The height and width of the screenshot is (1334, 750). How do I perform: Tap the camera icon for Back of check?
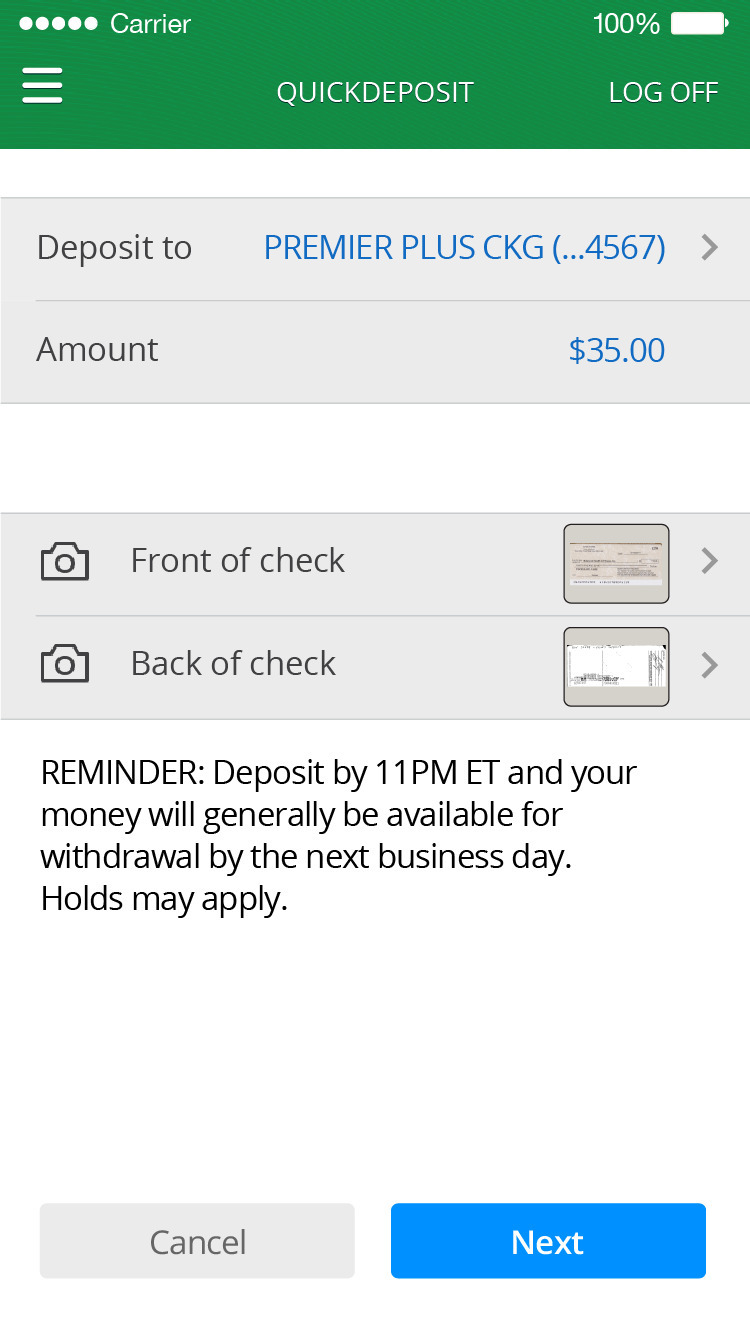[x=65, y=664]
